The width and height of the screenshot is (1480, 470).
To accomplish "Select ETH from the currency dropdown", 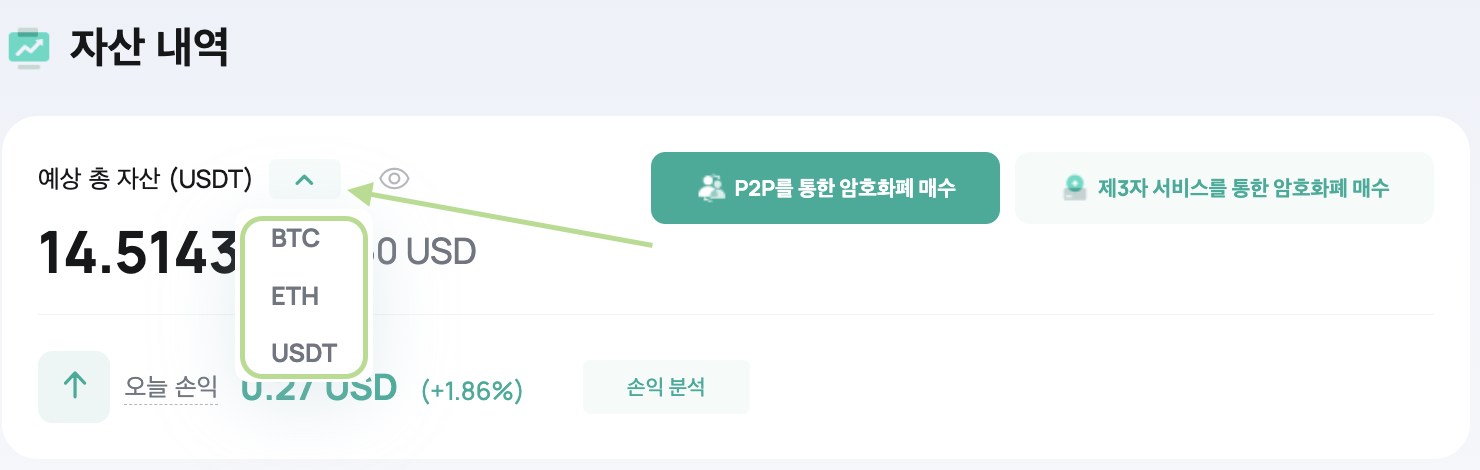I will pyautogui.click(x=295, y=296).
